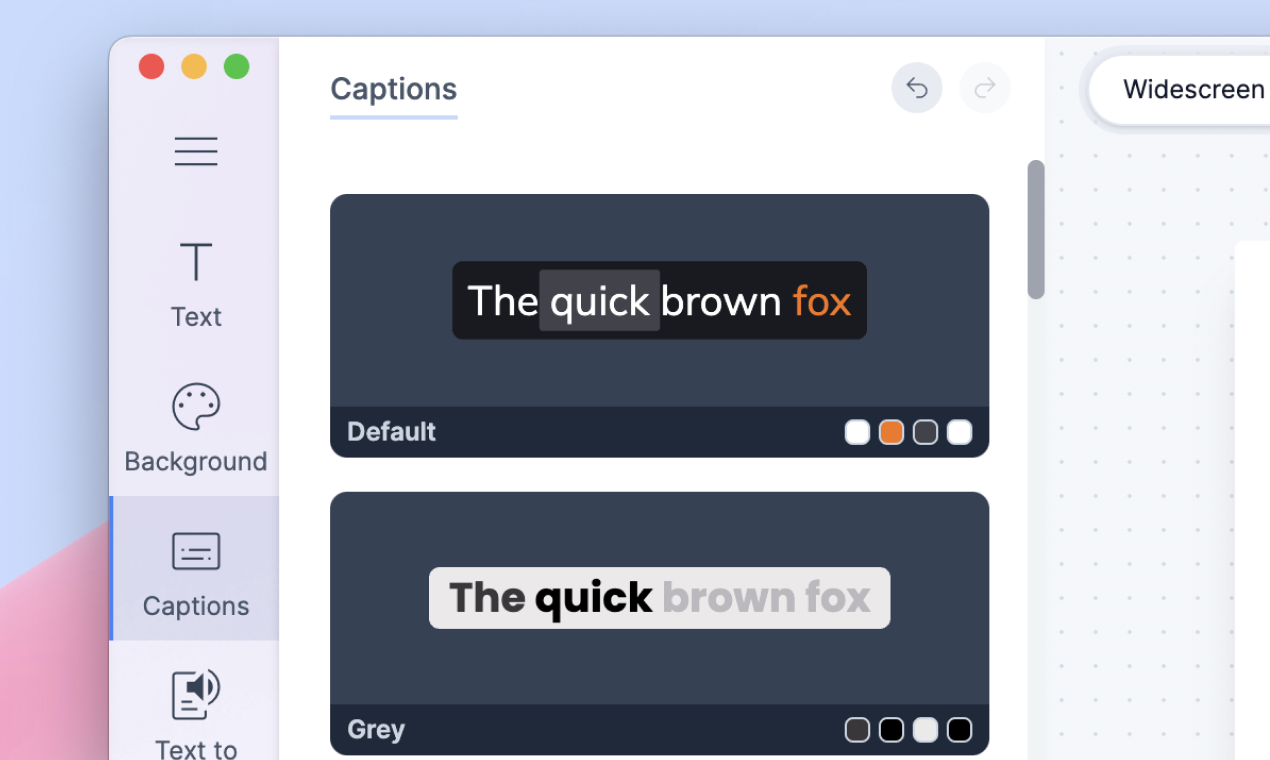Open the hamburger menu in sidebar
Image resolution: width=1270 pixels, height=760 pixels.
[196, 151]
